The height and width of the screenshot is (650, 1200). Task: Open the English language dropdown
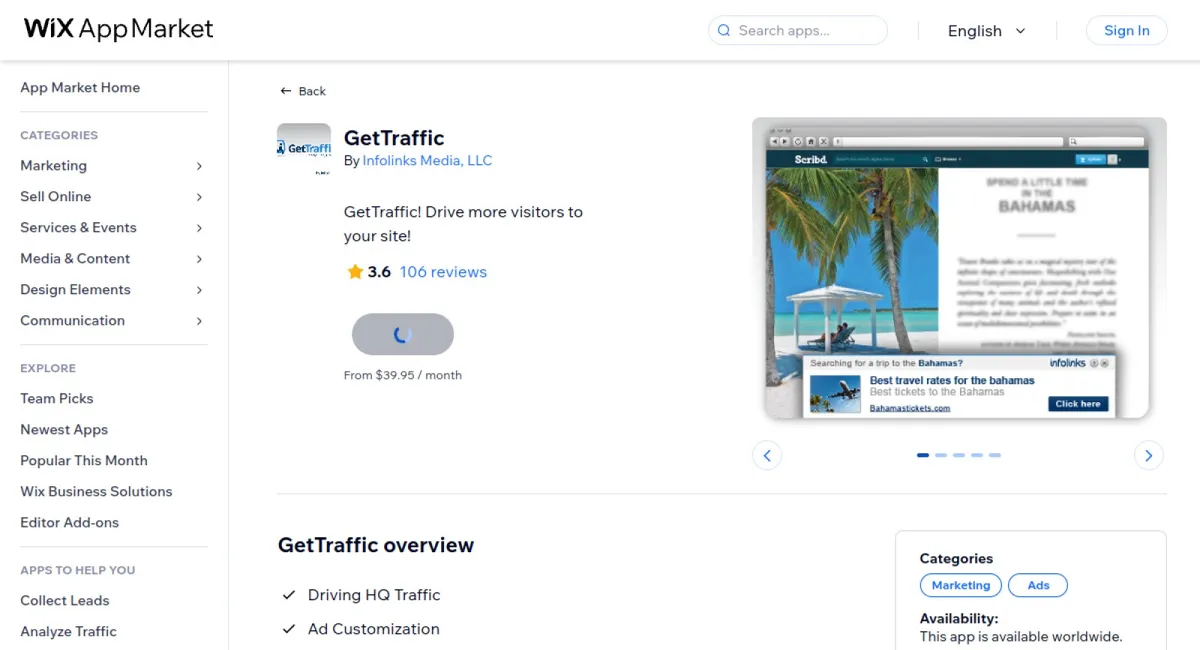[986, 31]
